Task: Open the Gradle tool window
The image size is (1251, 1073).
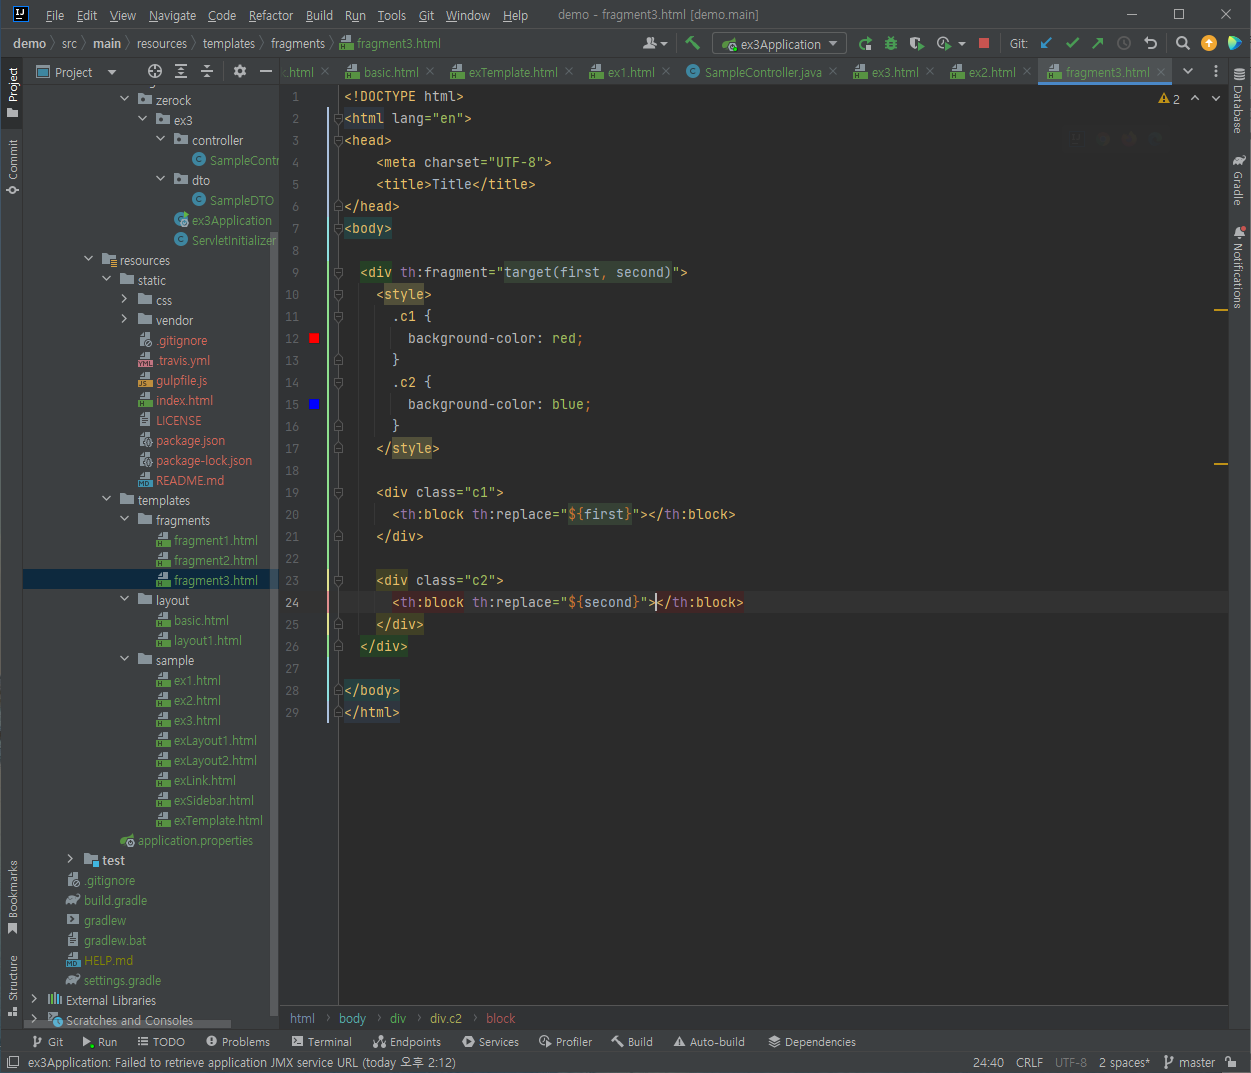Action: pos(1239,180)
